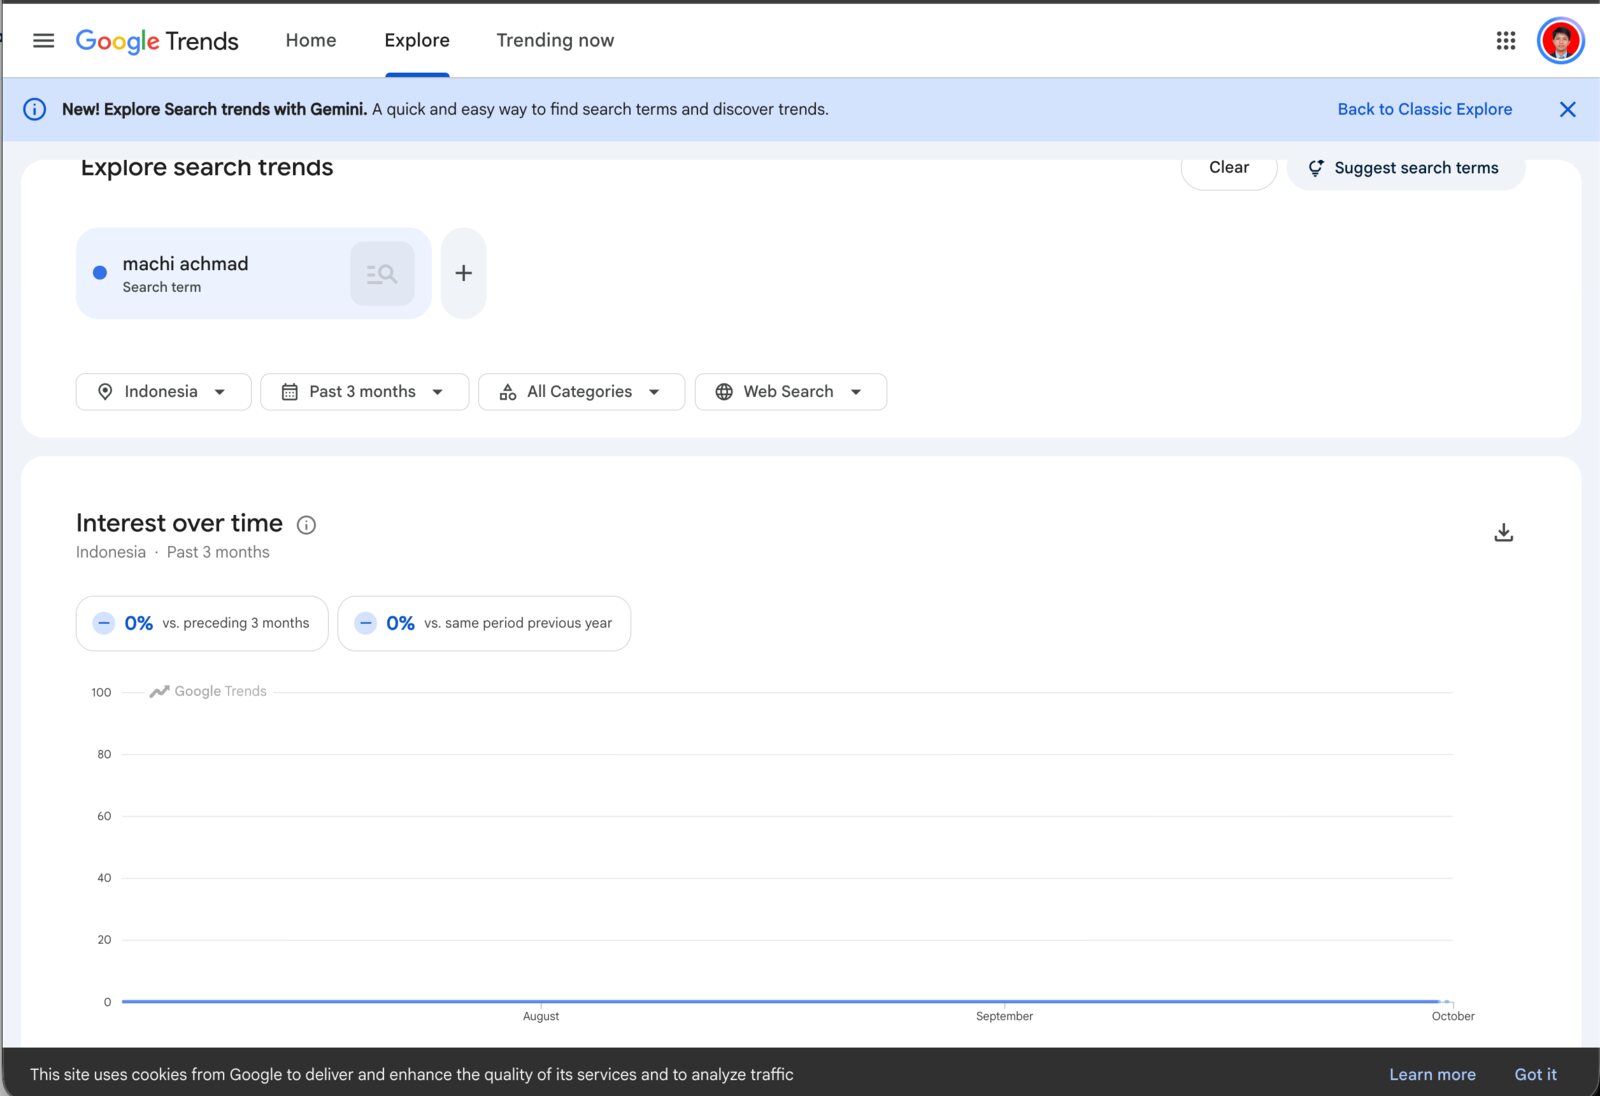Open the Google apps grid
The width and height of the screenshot is (1600, 1096).
coord(1505,41)
